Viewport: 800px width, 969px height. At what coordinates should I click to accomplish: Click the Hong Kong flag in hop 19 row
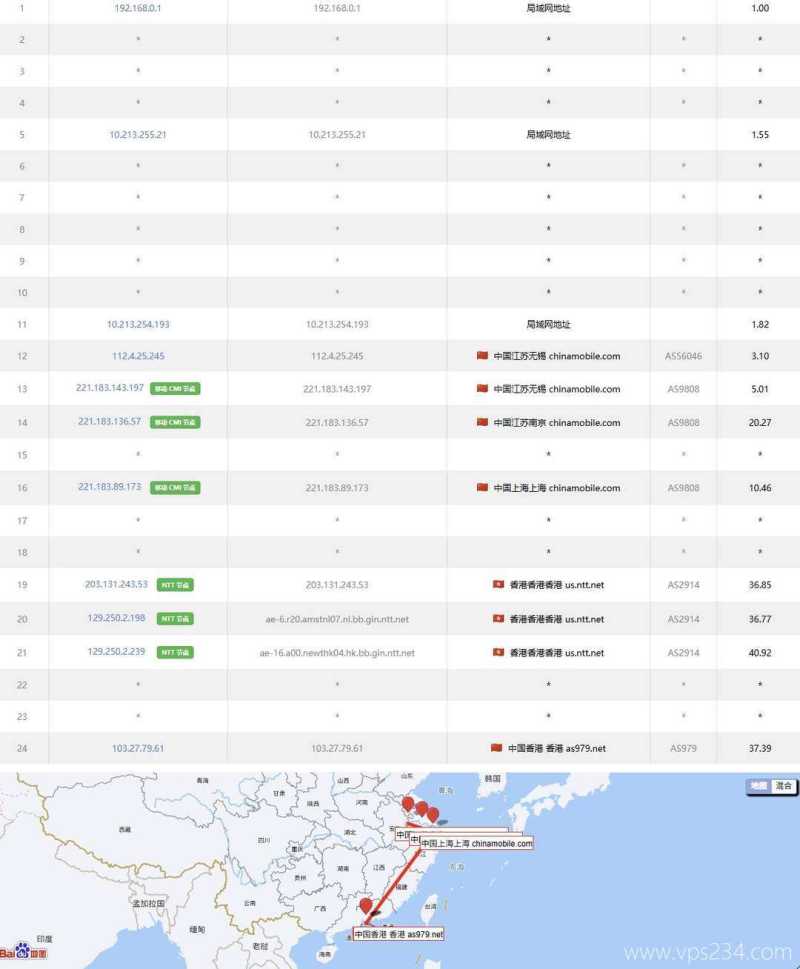tap(498, 585)
